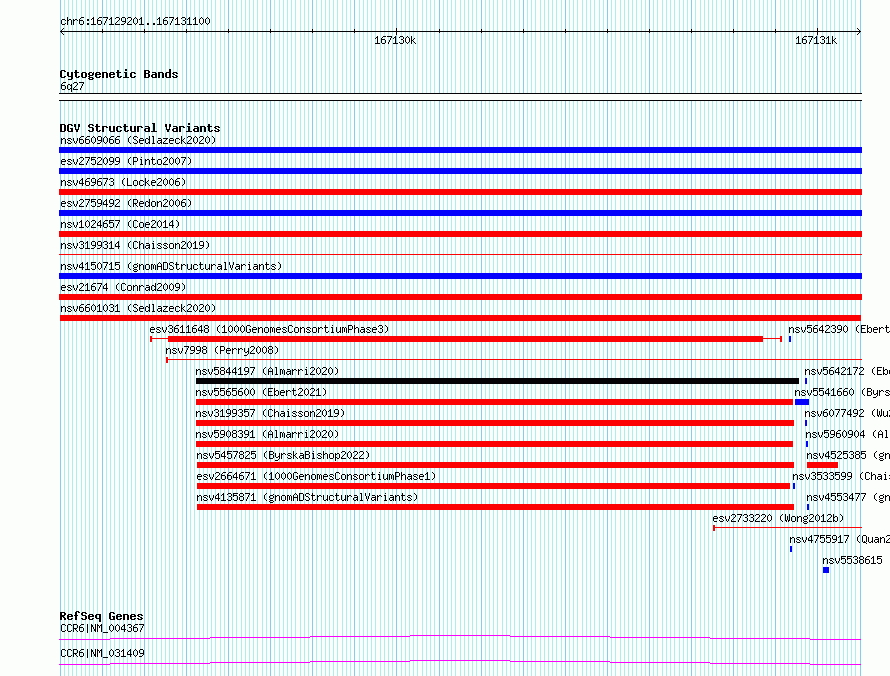This screenshot has height=676, width=890.
Task: Click the red bar under esv21674 (Conrad2009)
Action: pyautogui.click(x=460, y=297)
